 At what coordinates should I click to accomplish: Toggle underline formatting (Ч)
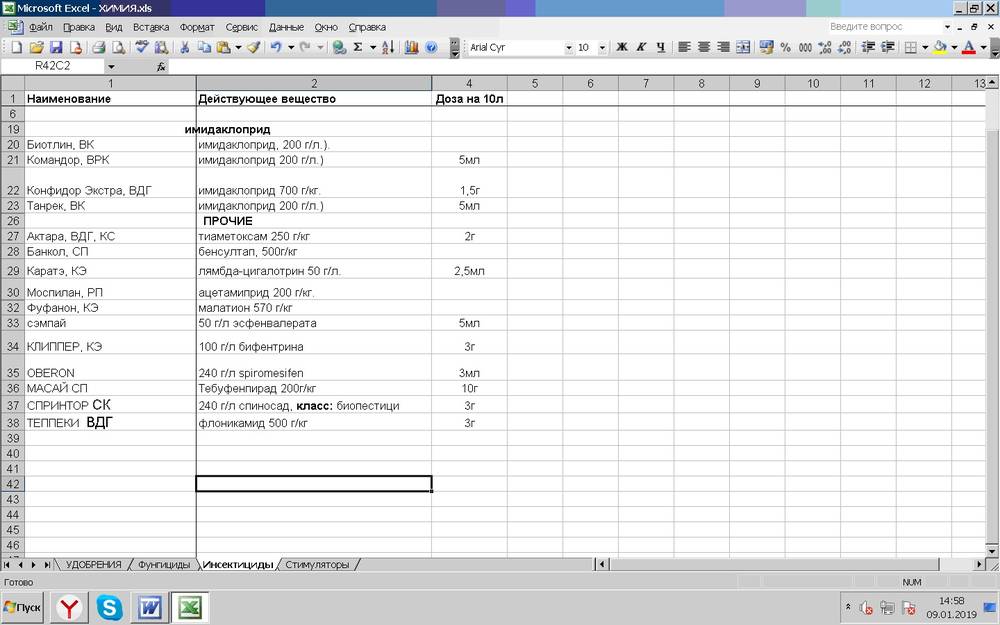[x=660, y=47]
